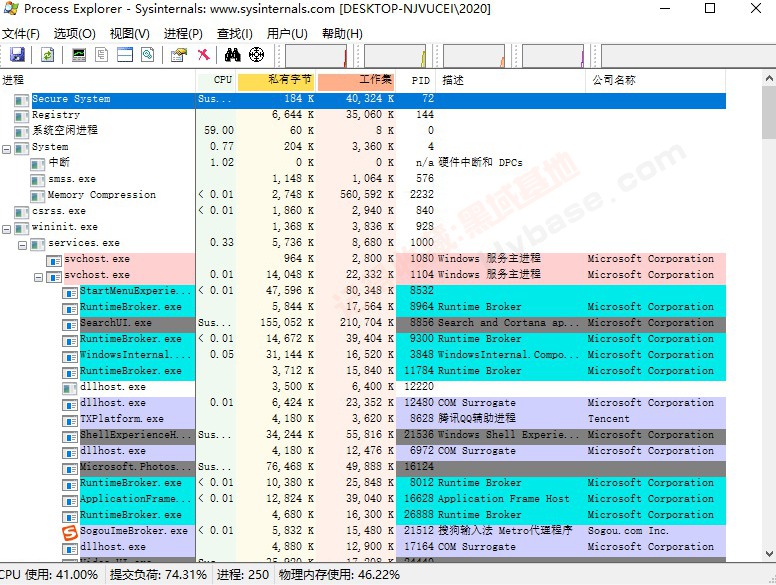Click the binoculars Find Handle icon
The width and height of the screenshot is (776, 585).
pos(233,54)
